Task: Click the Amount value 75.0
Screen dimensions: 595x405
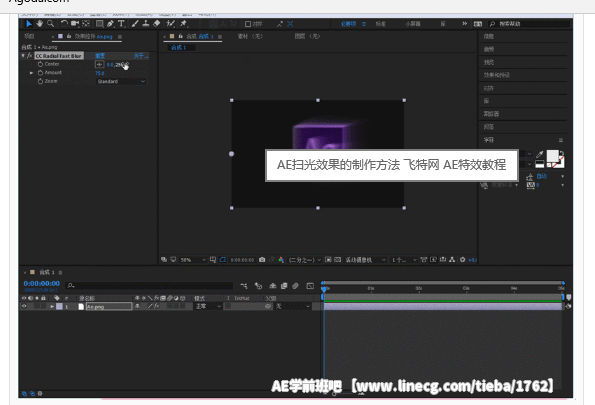Action: tap(100, 73)
